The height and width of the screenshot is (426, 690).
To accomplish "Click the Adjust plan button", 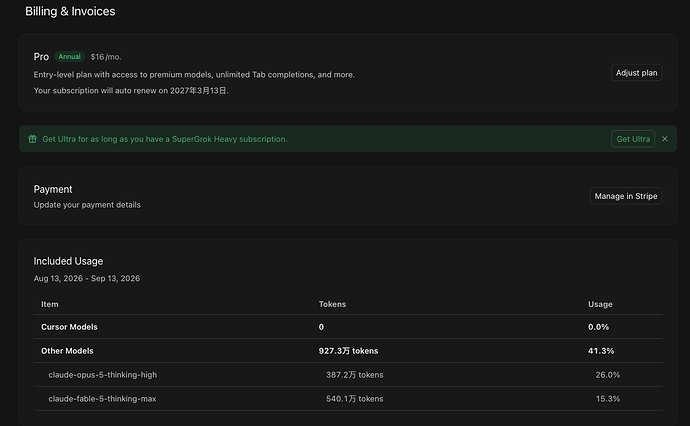I will pyautogui.click(x=636, y=73).
